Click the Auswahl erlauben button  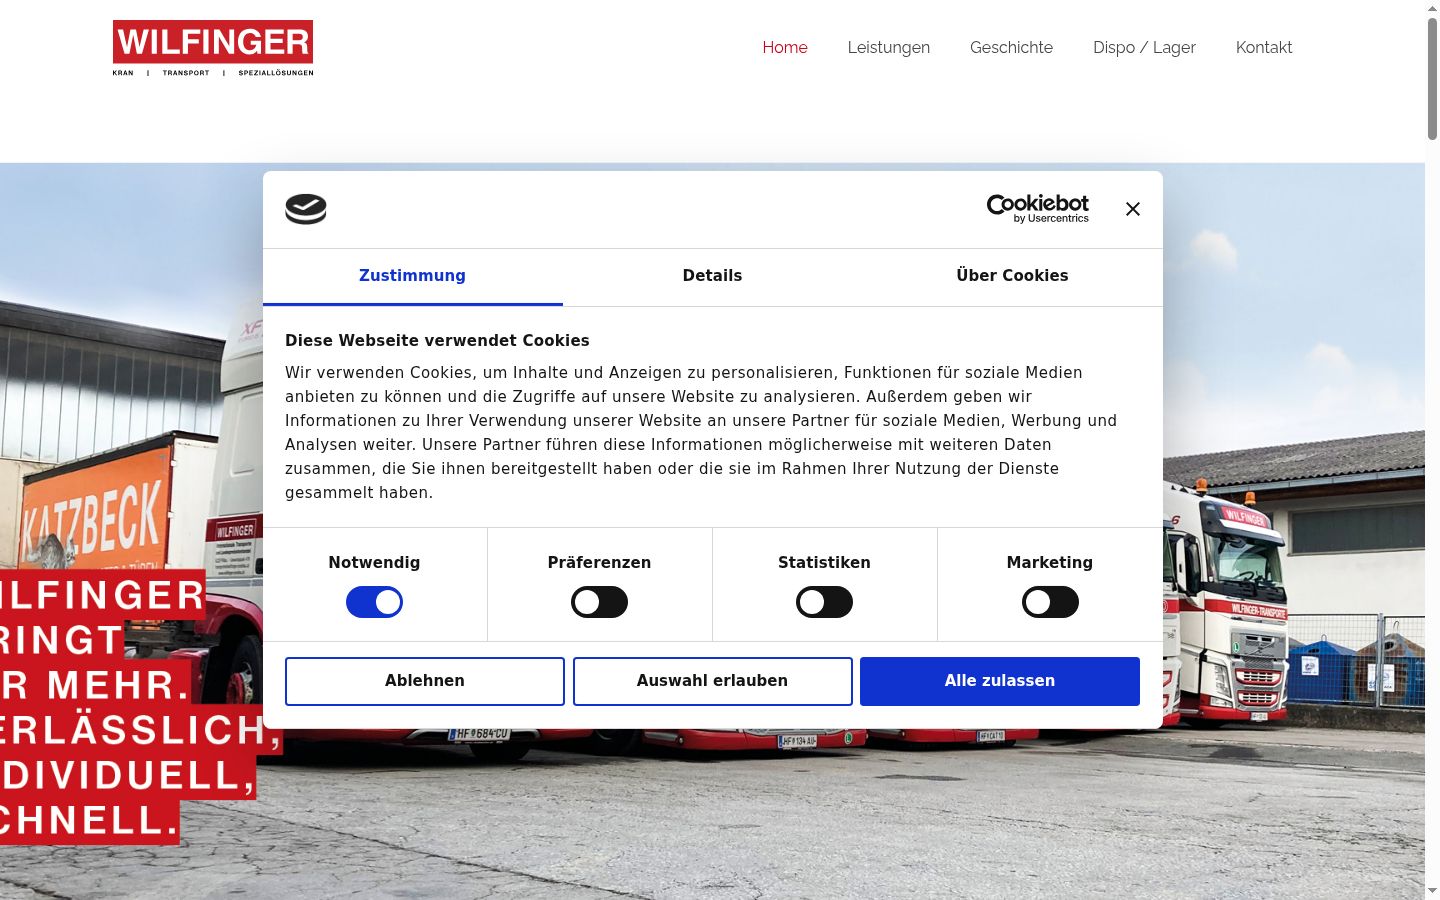point(713,681)
